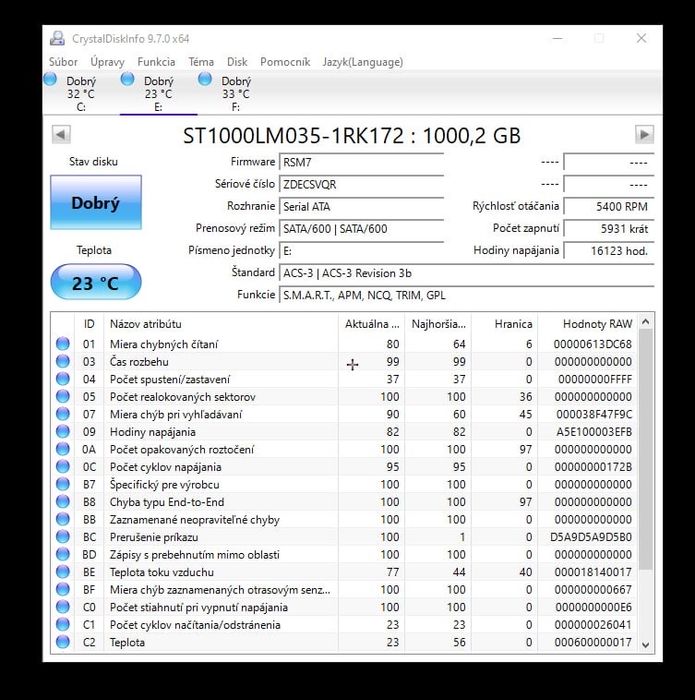Click the Dobrý health status button
Screen dimensions: 695x700
pos(96,202)
